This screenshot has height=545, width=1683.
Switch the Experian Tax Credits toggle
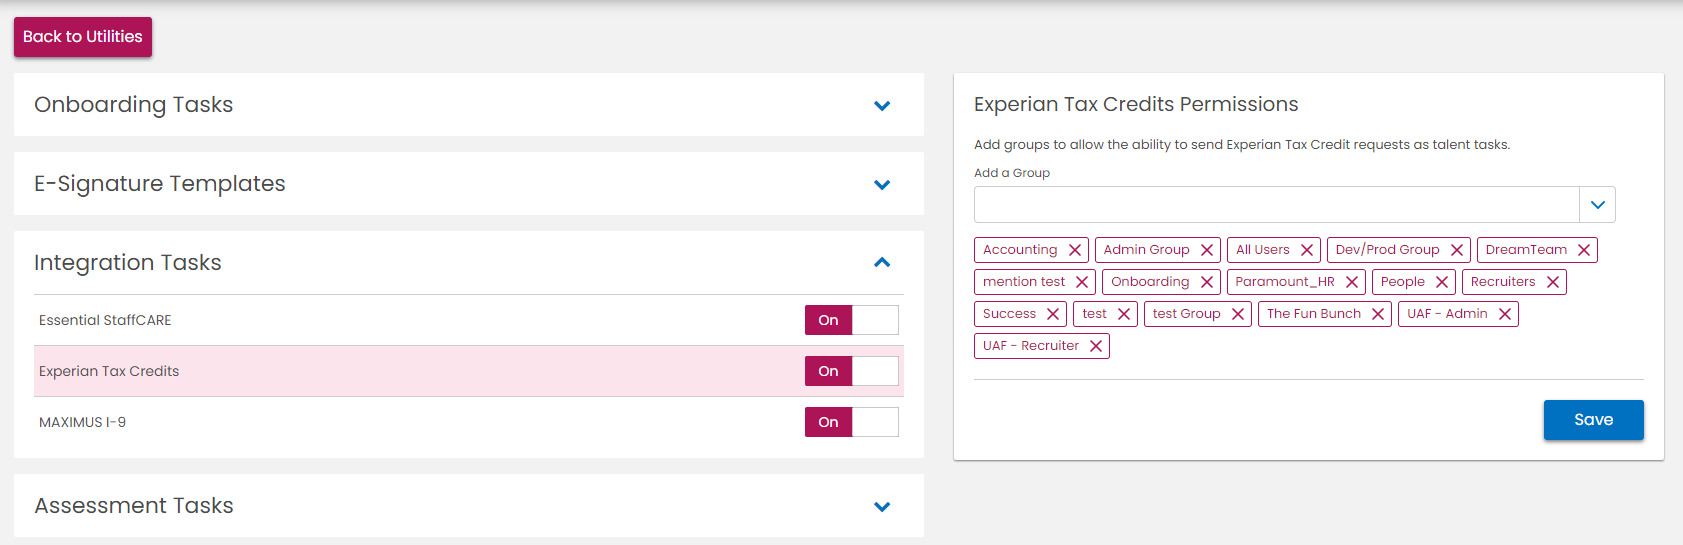(x=851, y=371)
